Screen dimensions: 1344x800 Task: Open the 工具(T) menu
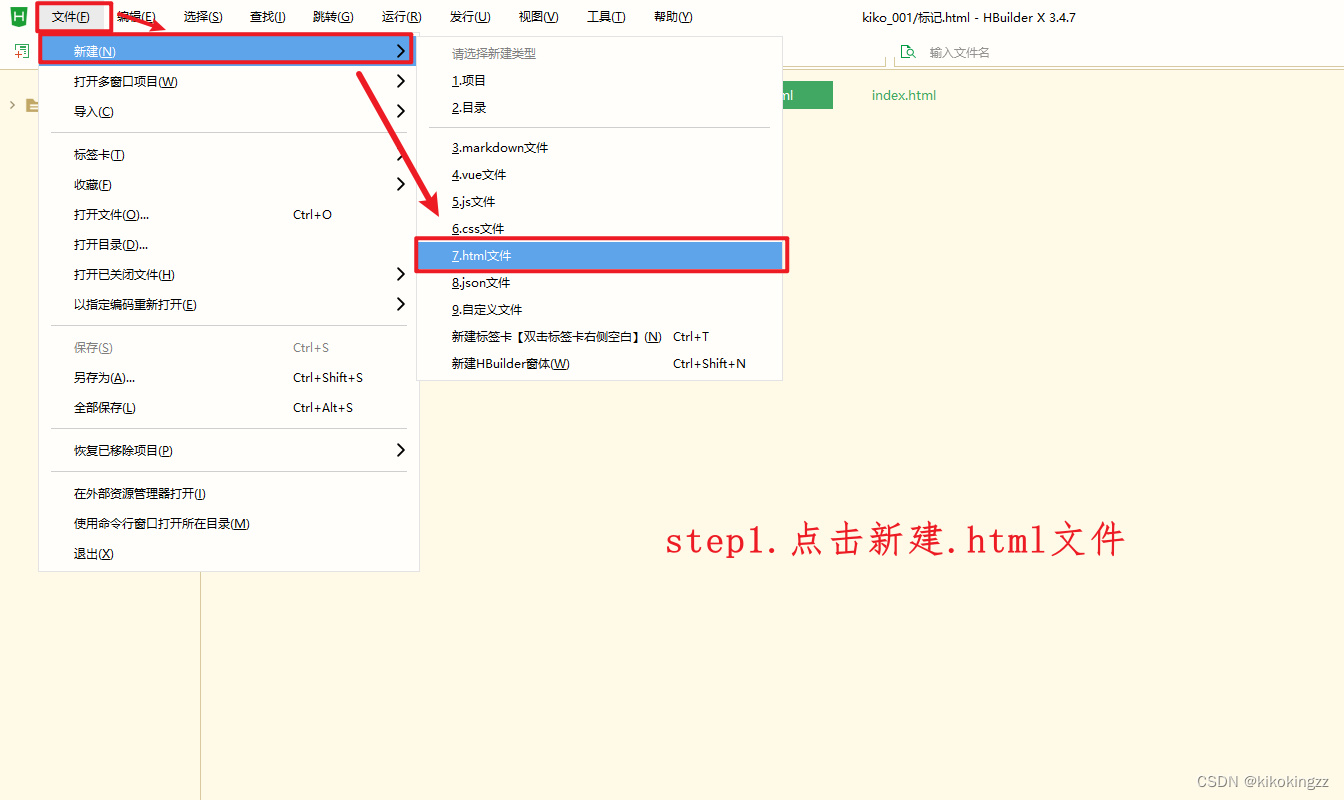(x=606, y=17)
